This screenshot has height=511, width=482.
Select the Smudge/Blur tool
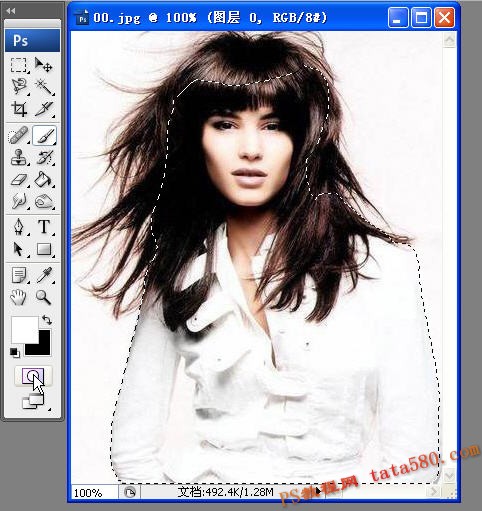tap(19, 201)
